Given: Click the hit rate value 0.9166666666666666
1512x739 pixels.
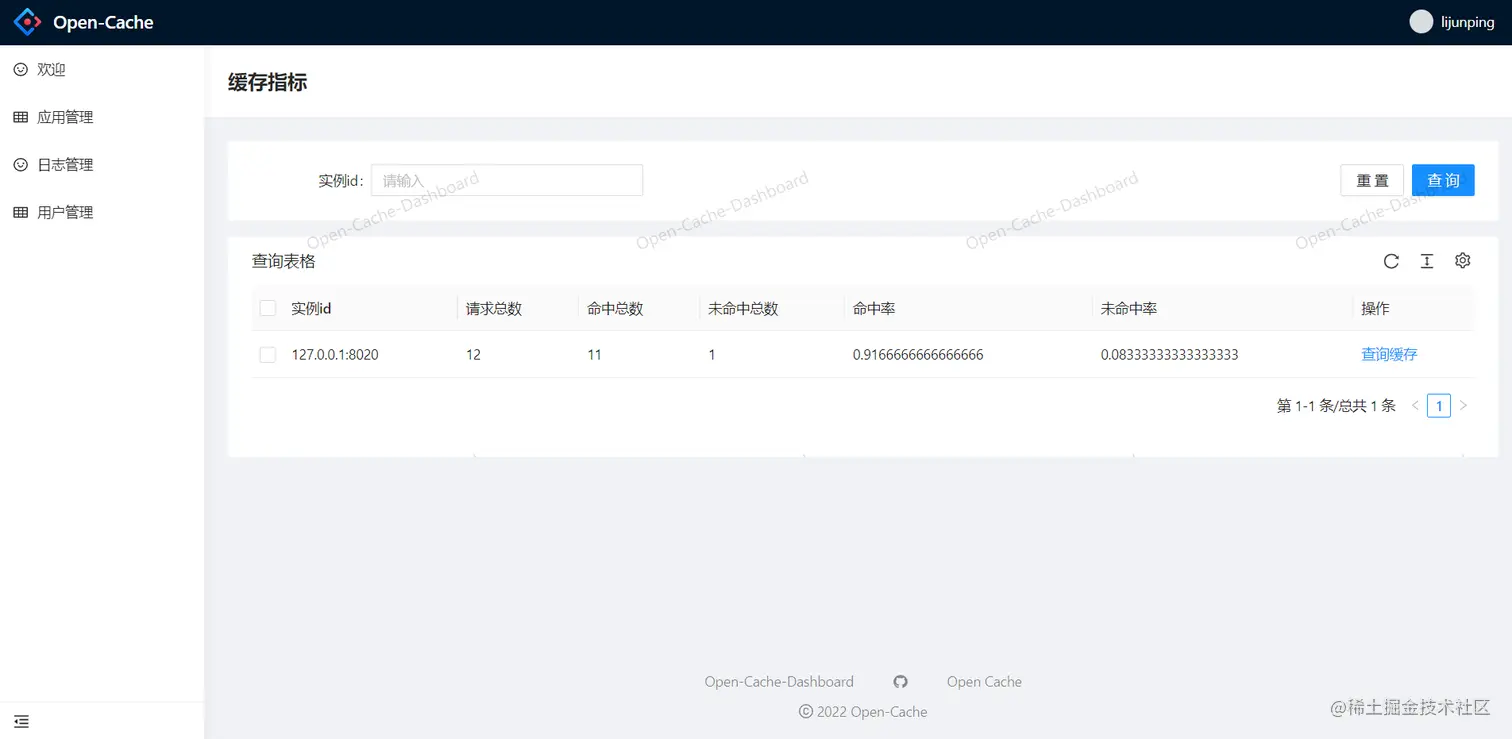Looking at the screenshot, I should pyautogui.click(x=918, y=354).
